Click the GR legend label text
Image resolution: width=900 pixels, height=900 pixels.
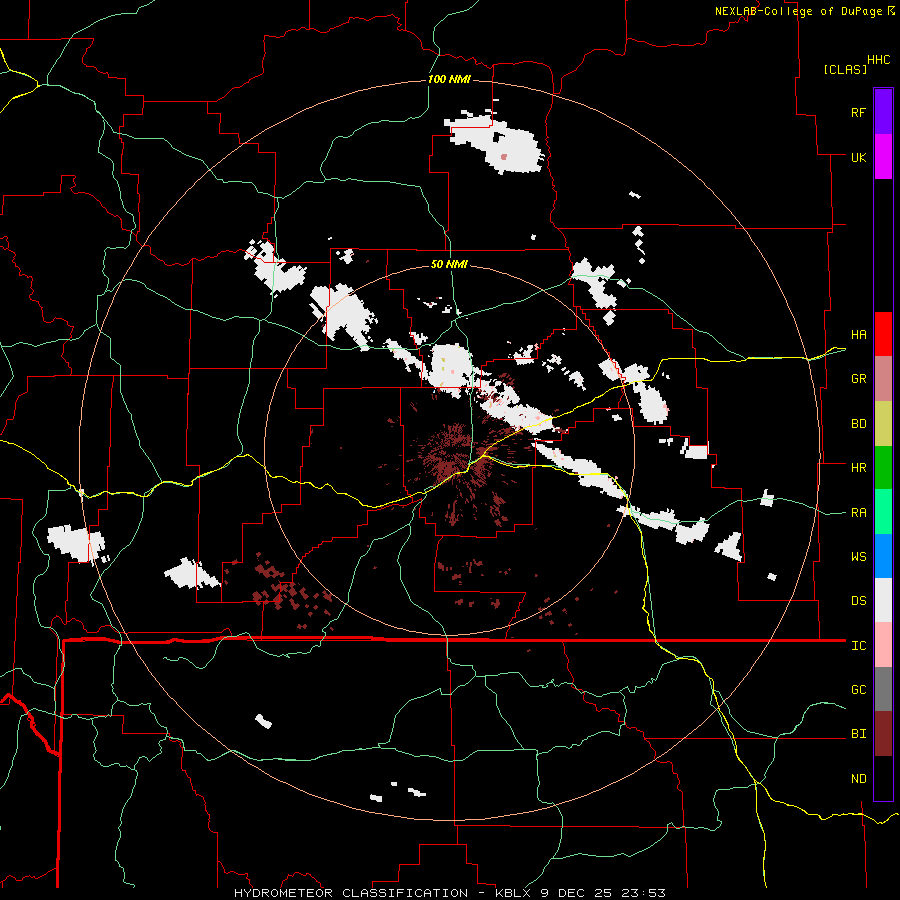[x=858, y=379]
